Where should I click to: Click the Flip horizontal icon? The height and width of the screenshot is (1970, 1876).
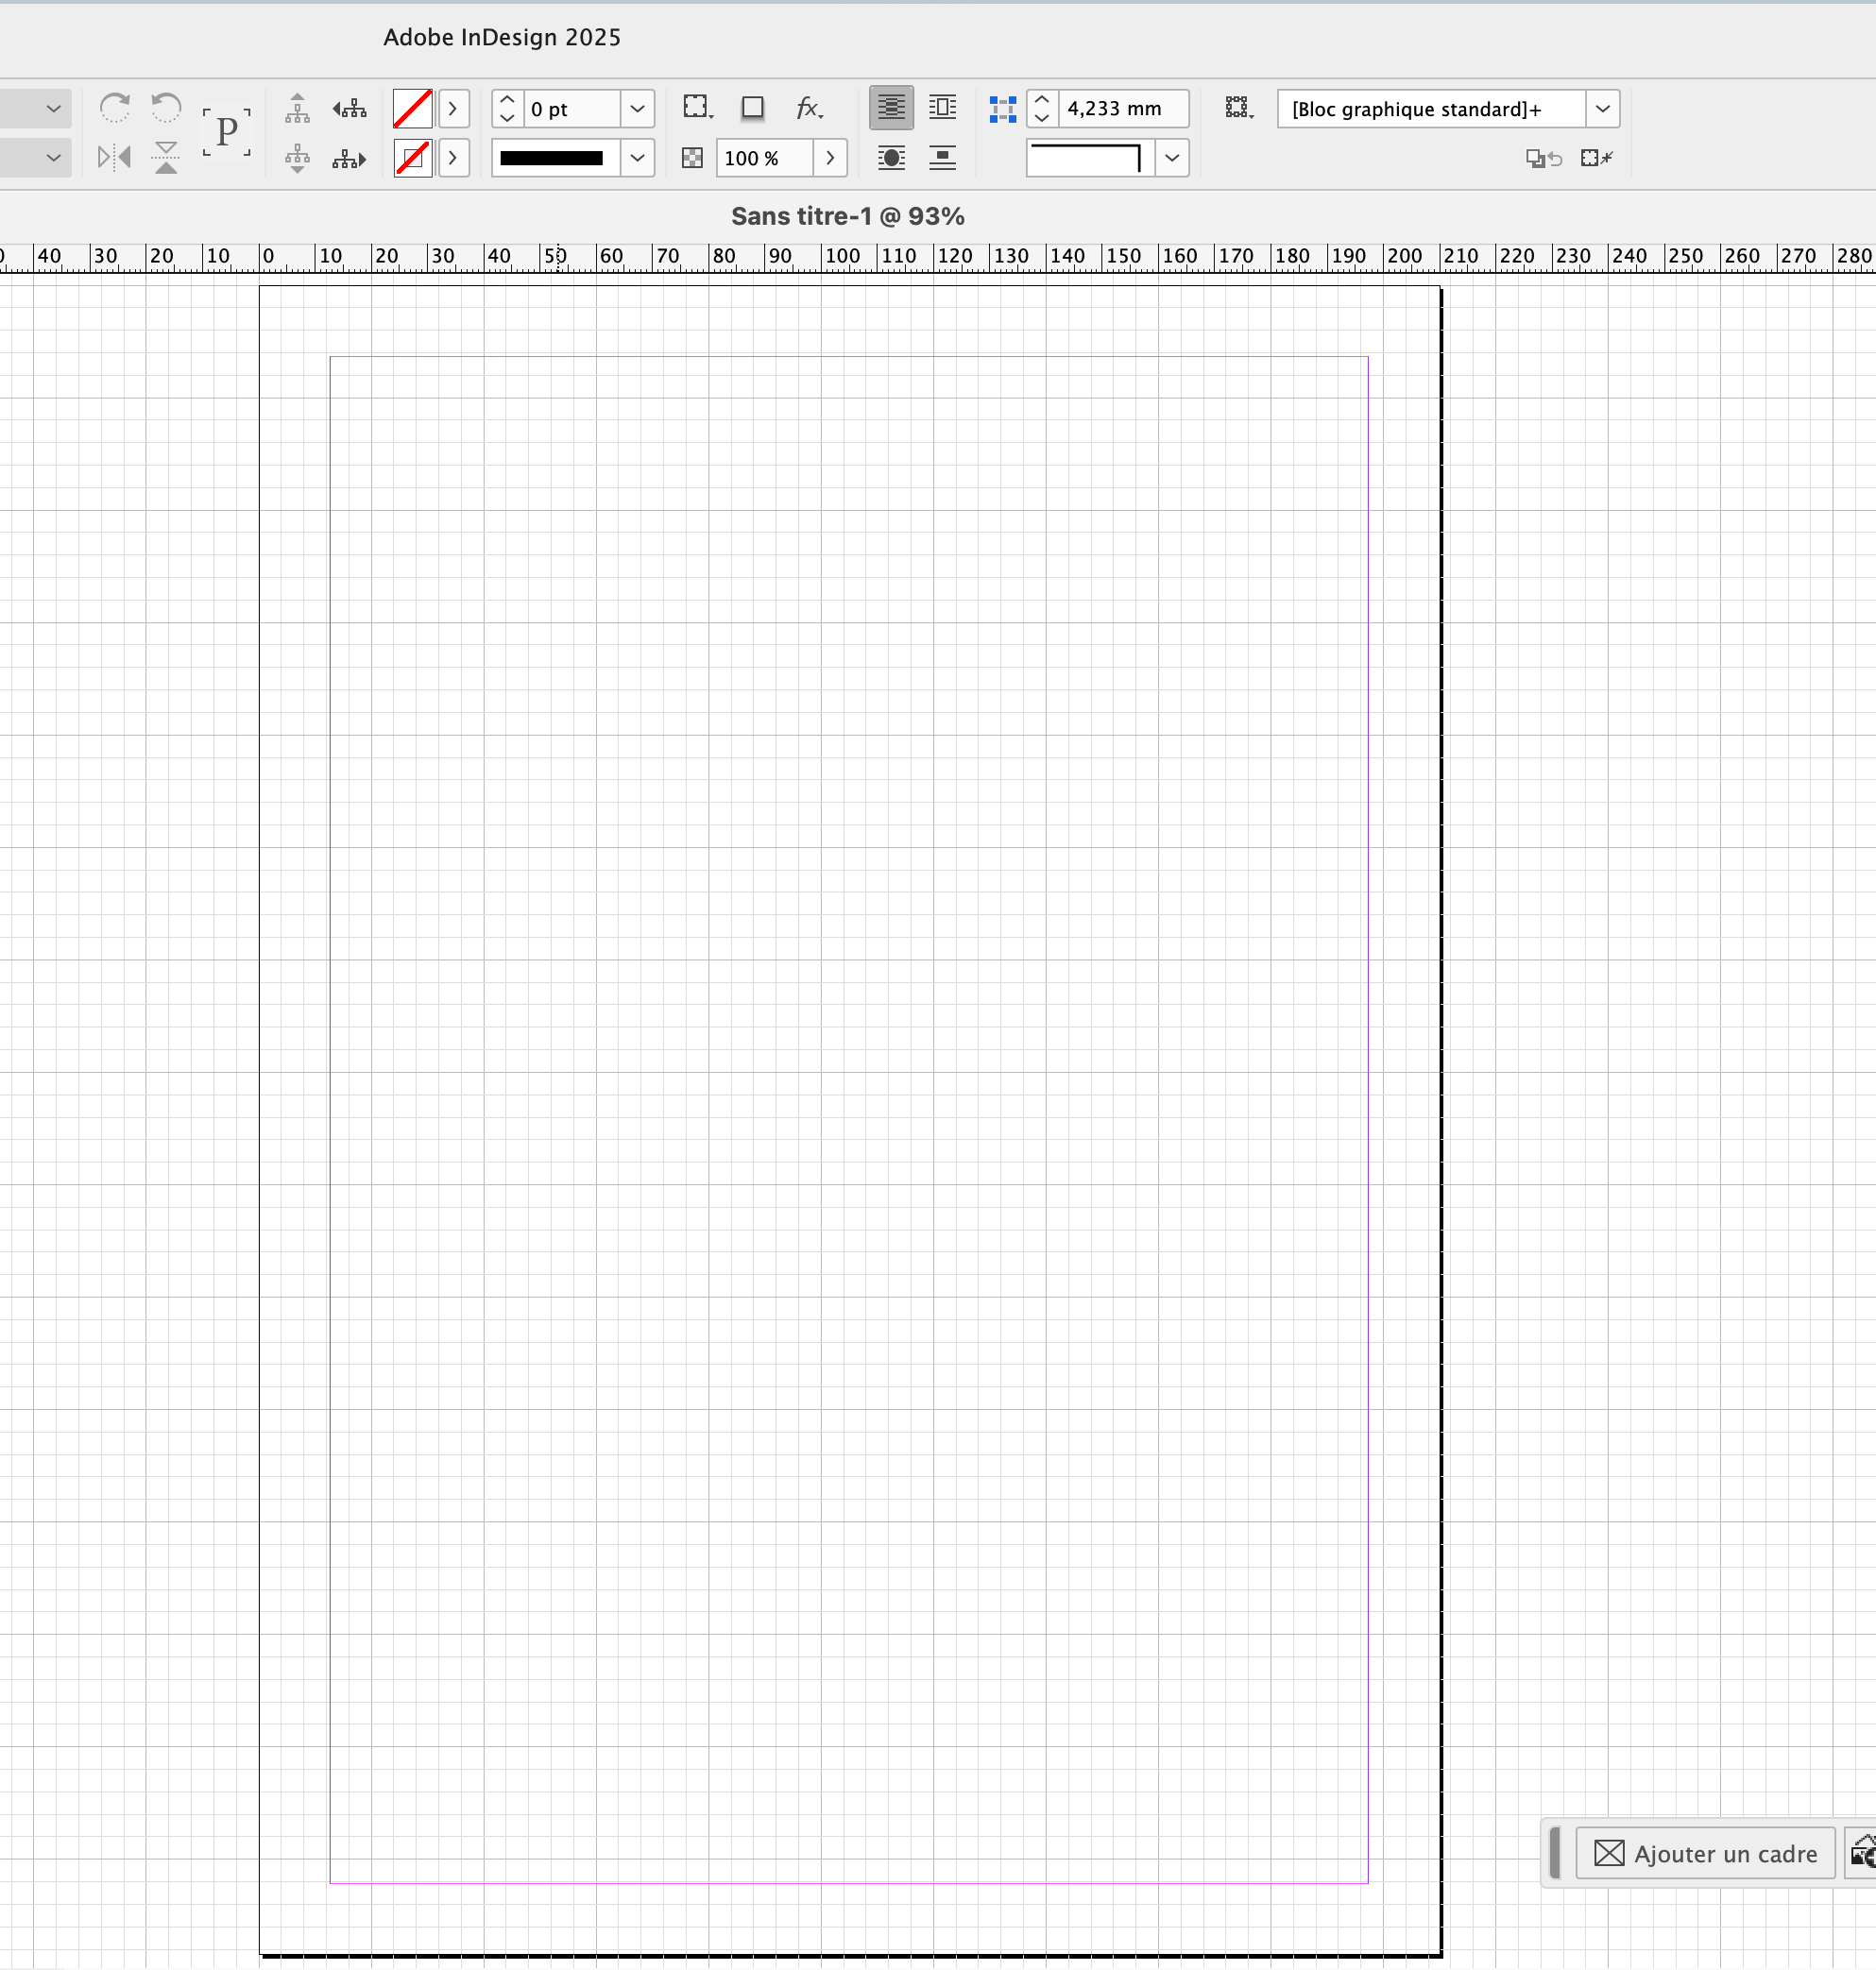[x=113, y=158]
